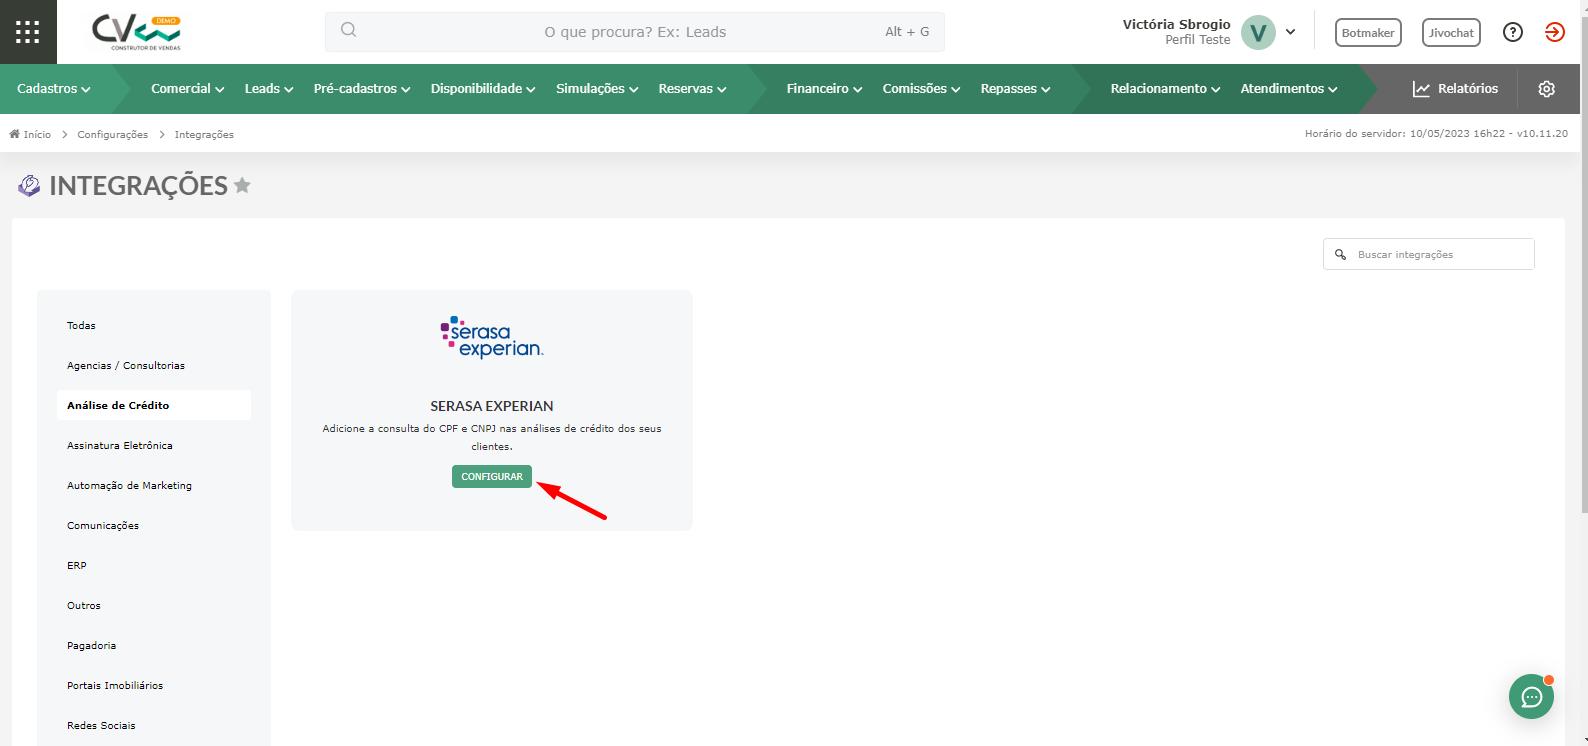Viewport: 1588px width, 746px height.
Task: Click the search magnifier icon in top bar
Action: 348,30
